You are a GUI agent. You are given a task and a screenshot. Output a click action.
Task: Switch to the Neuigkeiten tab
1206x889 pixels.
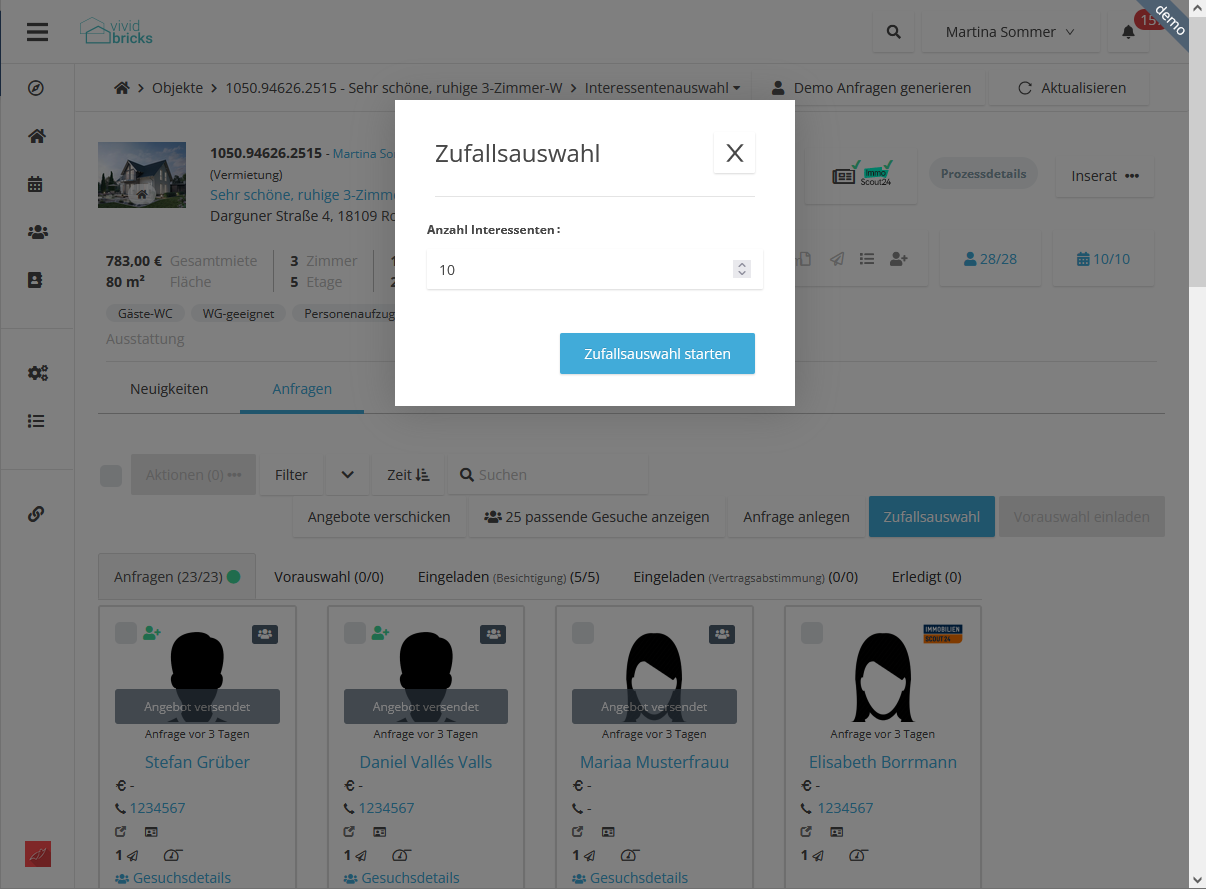coord(169,389)
